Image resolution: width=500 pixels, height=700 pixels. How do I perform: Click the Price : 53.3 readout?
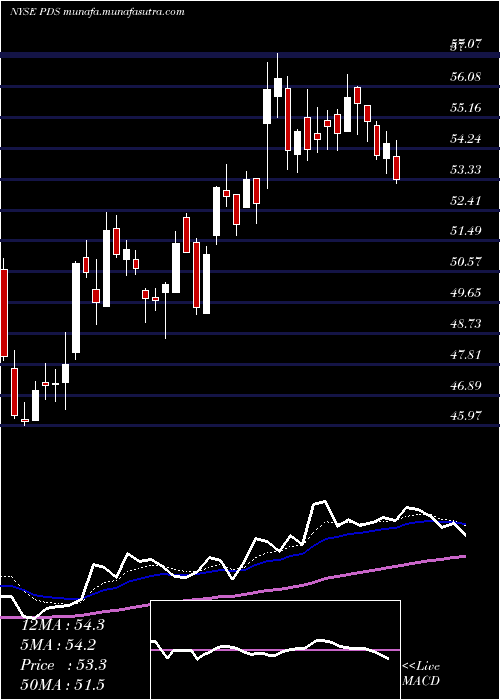point(63,665)
